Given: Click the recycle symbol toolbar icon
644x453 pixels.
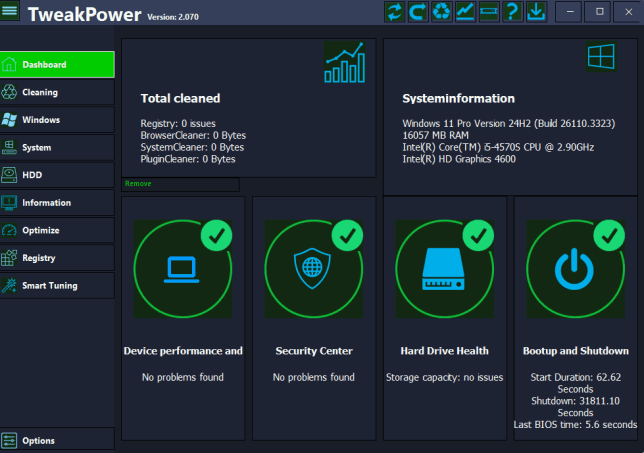Looking at the screenshot, I should pos(442,12).
